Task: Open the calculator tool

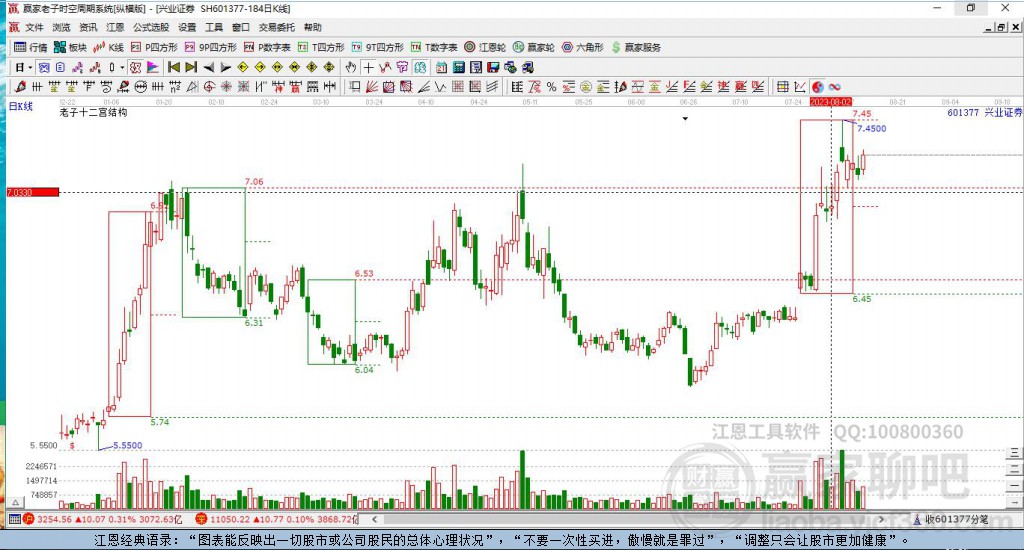Action: (x=458, y=67)
